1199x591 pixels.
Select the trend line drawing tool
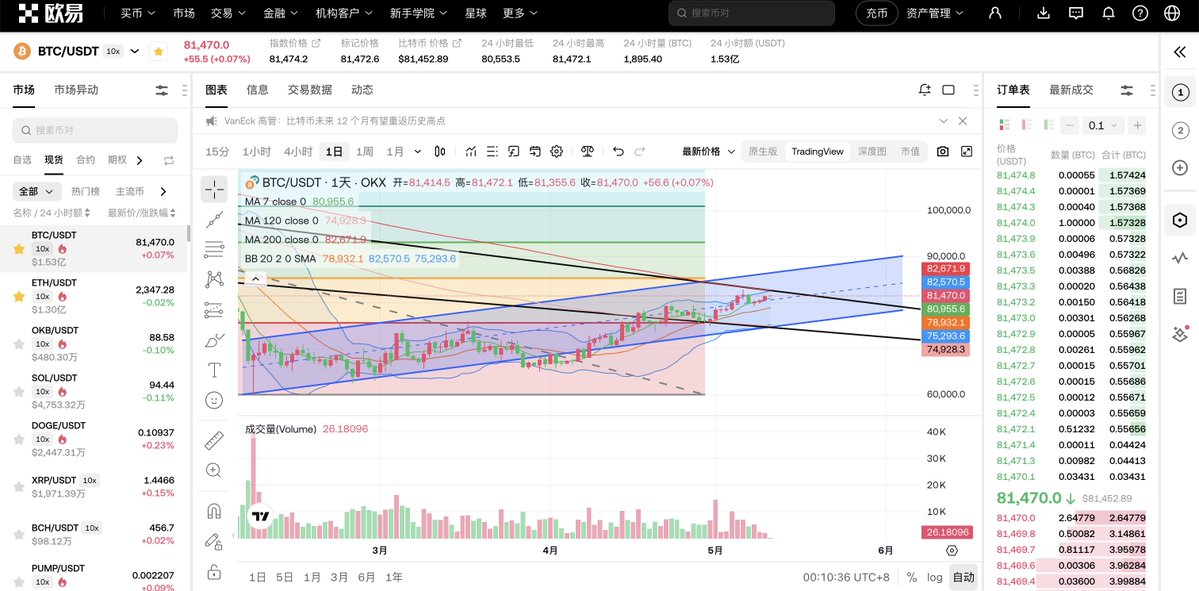pos(214,219)
